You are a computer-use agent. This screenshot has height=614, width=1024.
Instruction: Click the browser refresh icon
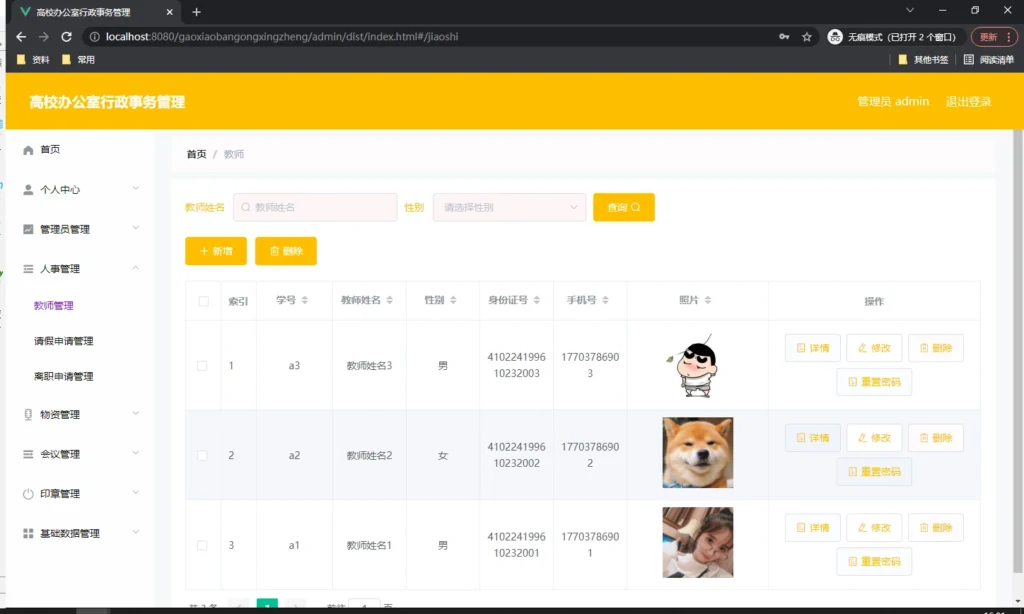(67, 35)
